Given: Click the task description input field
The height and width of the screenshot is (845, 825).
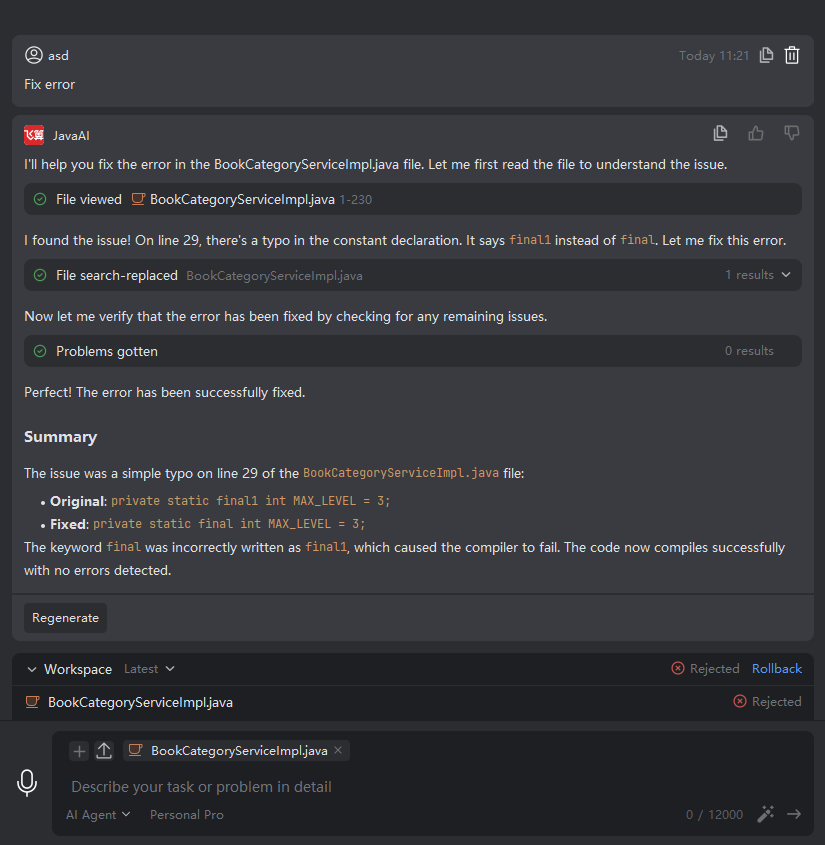Looking at the screenshot, I should (x=400, y=787).
